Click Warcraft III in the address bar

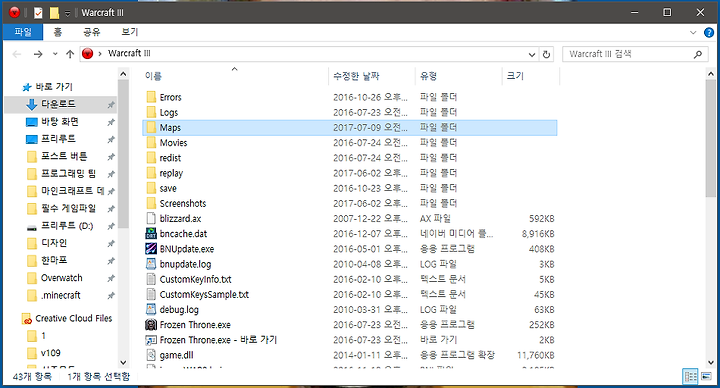pyautogui.click(x=129, y=53)
